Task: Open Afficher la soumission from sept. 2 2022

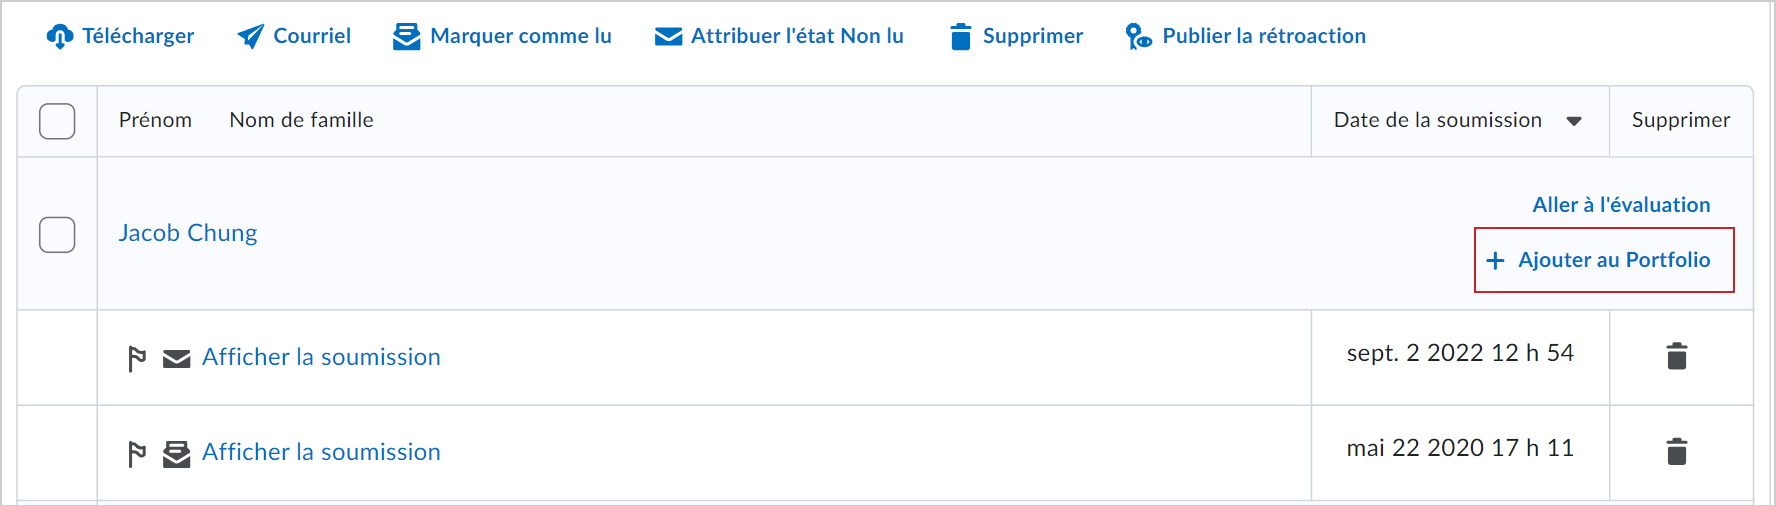Action: pos(321,357)
